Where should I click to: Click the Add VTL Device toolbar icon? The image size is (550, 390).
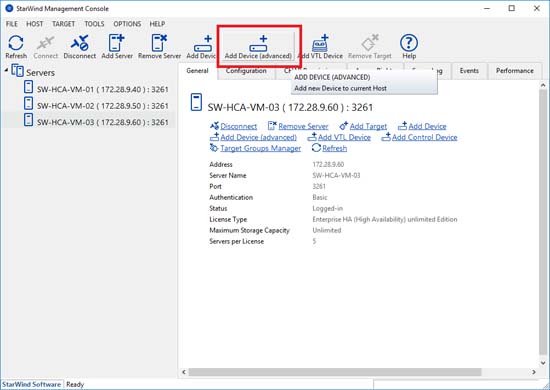(x=320, y=47)
